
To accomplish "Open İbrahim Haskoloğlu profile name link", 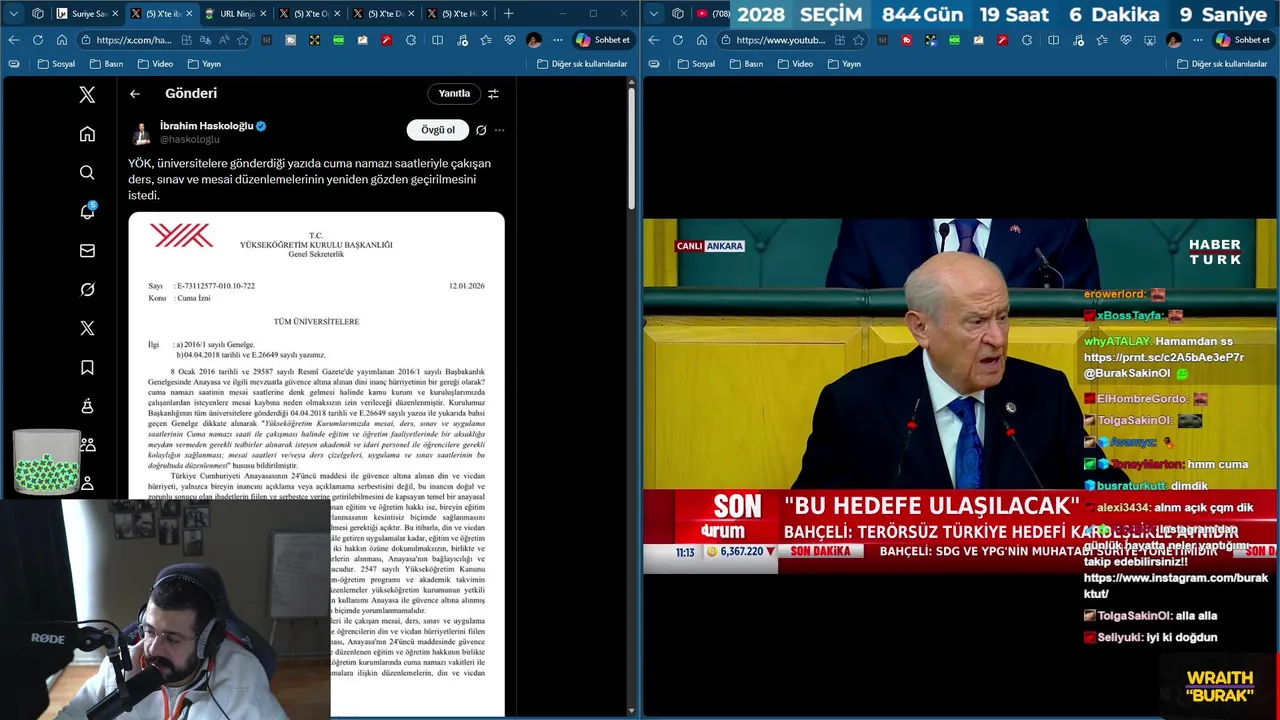I will click(x=206, y=126).
